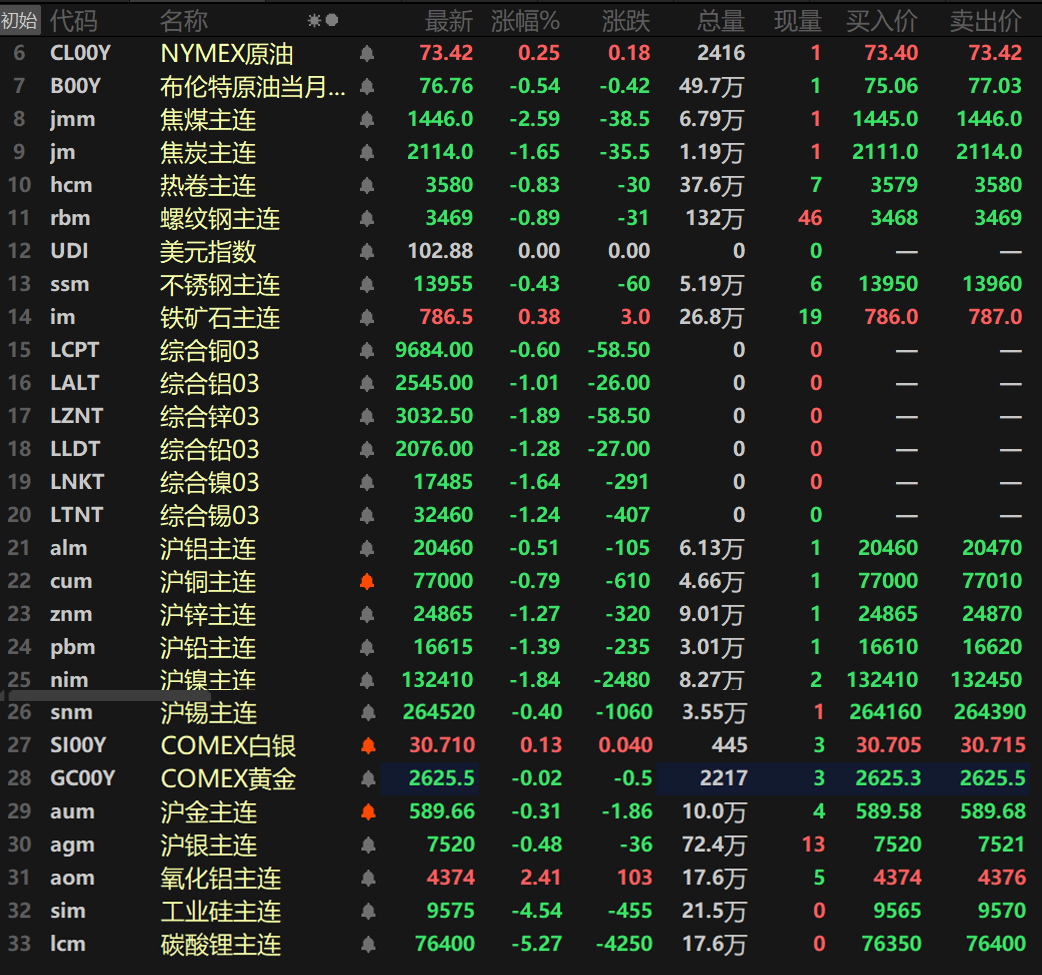This screenshot has width=1042, height=975.
Task: Click the alert bell for 工业硅主连
Action: (366, 911)
